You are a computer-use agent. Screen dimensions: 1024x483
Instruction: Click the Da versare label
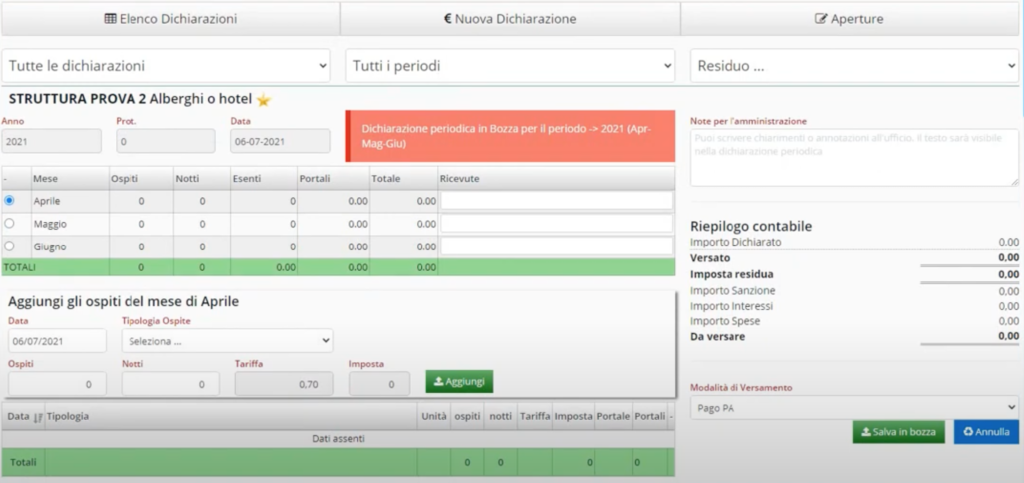[x=717, y=337]
